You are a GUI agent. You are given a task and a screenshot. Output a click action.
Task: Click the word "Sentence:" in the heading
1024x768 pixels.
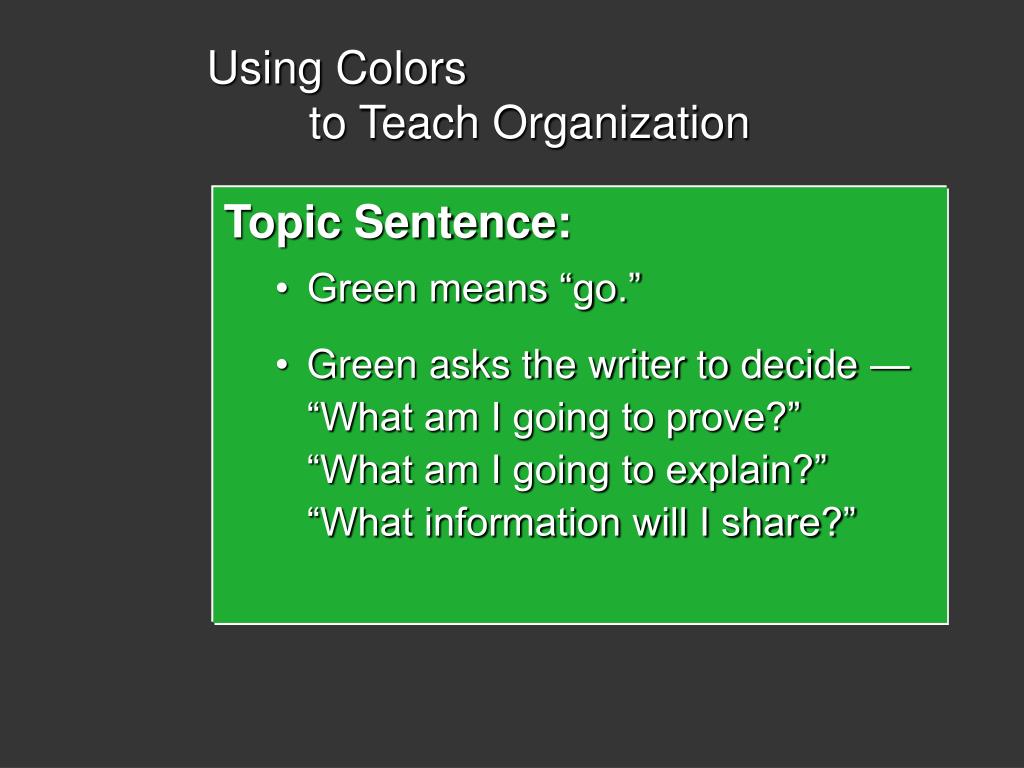[463, 221]
